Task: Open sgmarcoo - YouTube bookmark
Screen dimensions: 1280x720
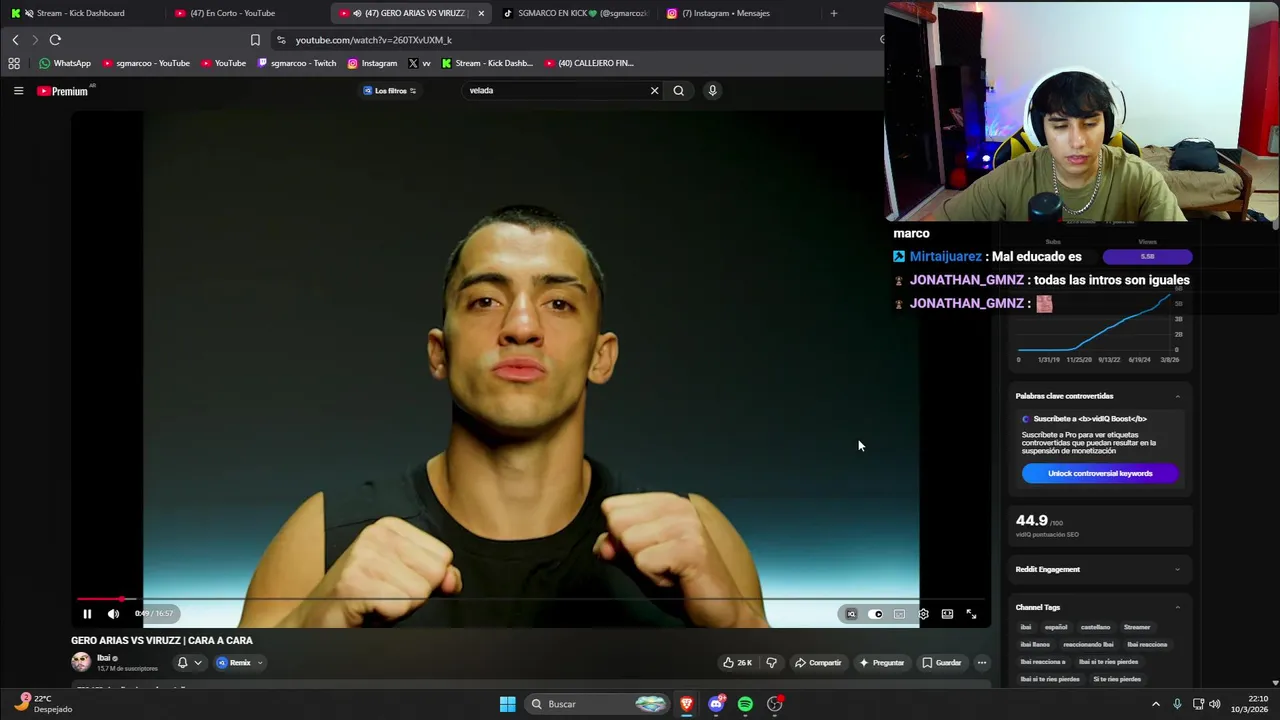Action: coord(146,63)
